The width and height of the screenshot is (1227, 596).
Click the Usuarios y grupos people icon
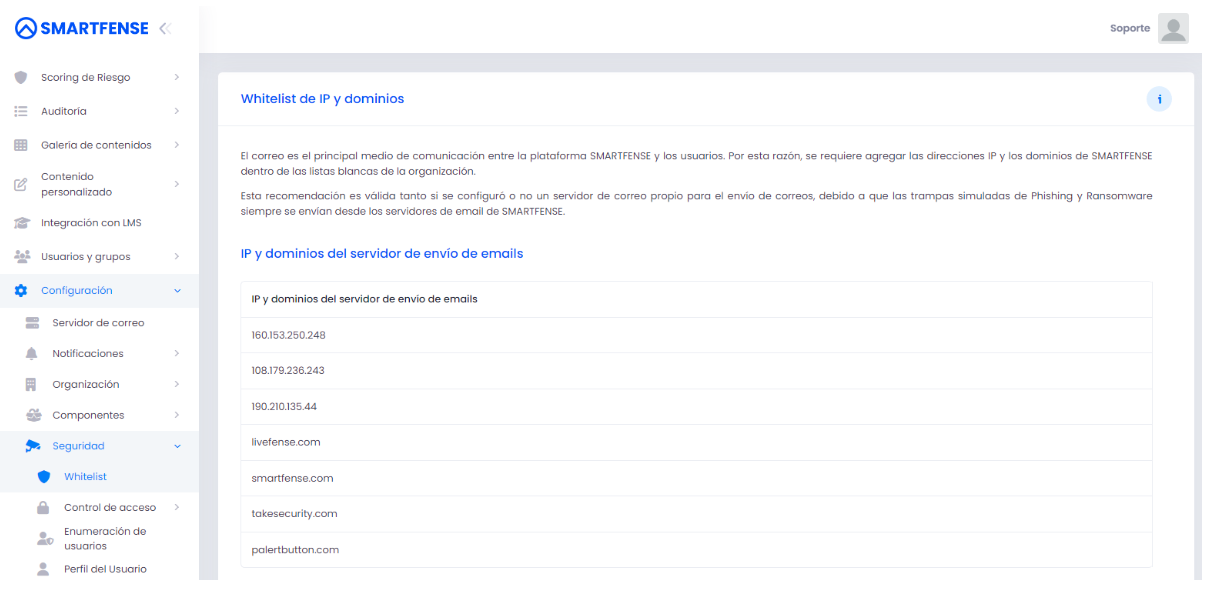(x=21, y=257)
